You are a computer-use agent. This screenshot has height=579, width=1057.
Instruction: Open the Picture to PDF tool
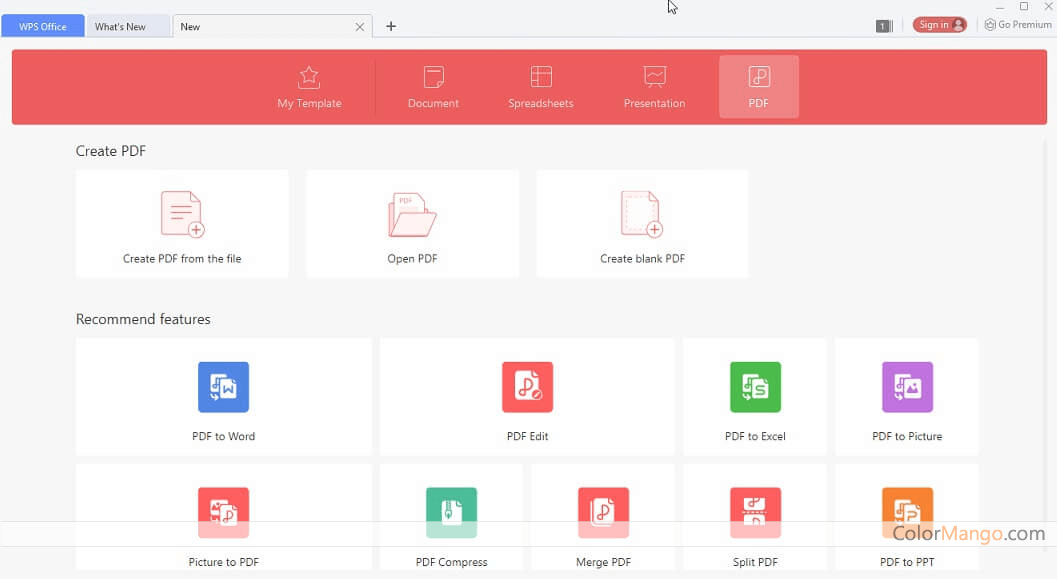coord(223,513)
